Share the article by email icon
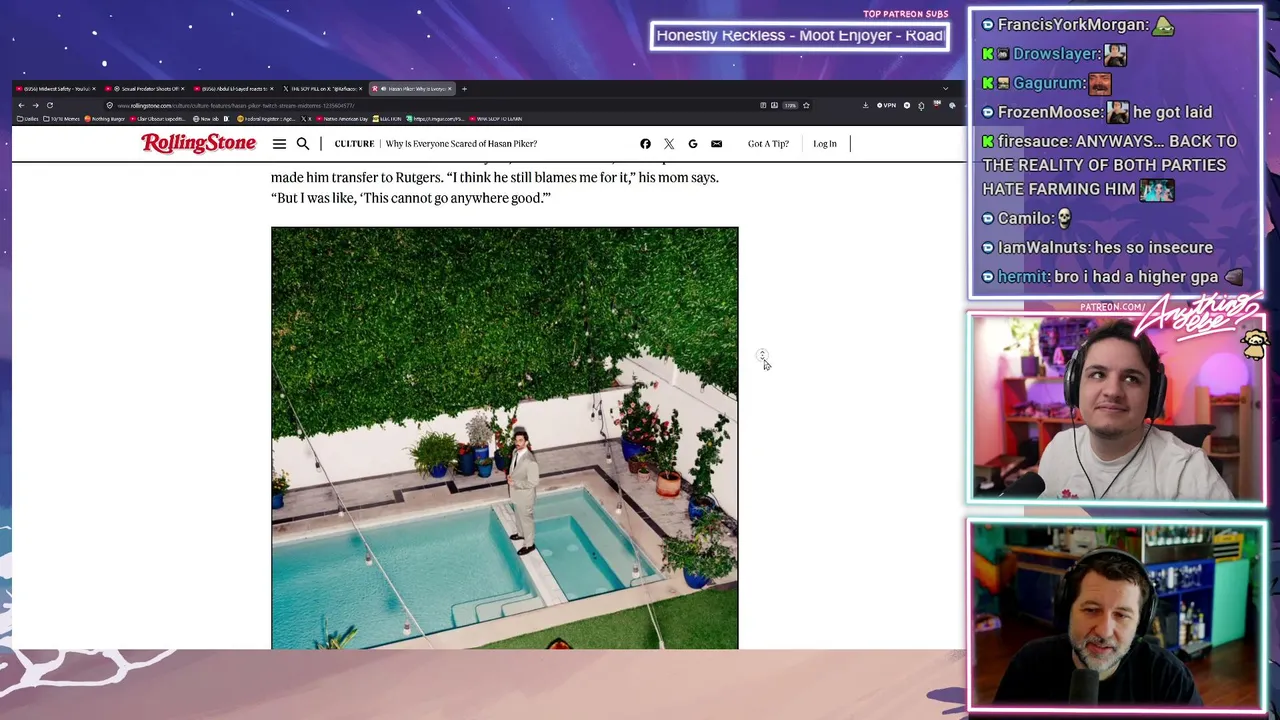The image size is (1280, 720). [x=716, y=144]
